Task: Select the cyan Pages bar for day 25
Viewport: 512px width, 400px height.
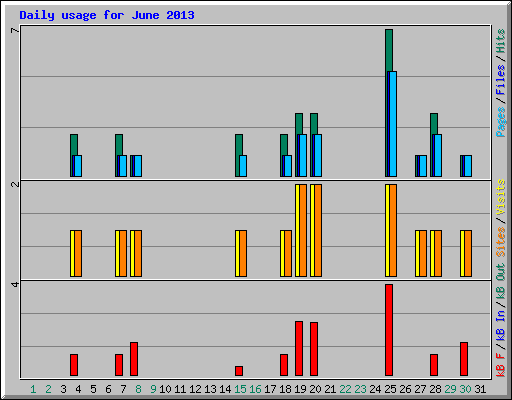Action: [393, 124]
